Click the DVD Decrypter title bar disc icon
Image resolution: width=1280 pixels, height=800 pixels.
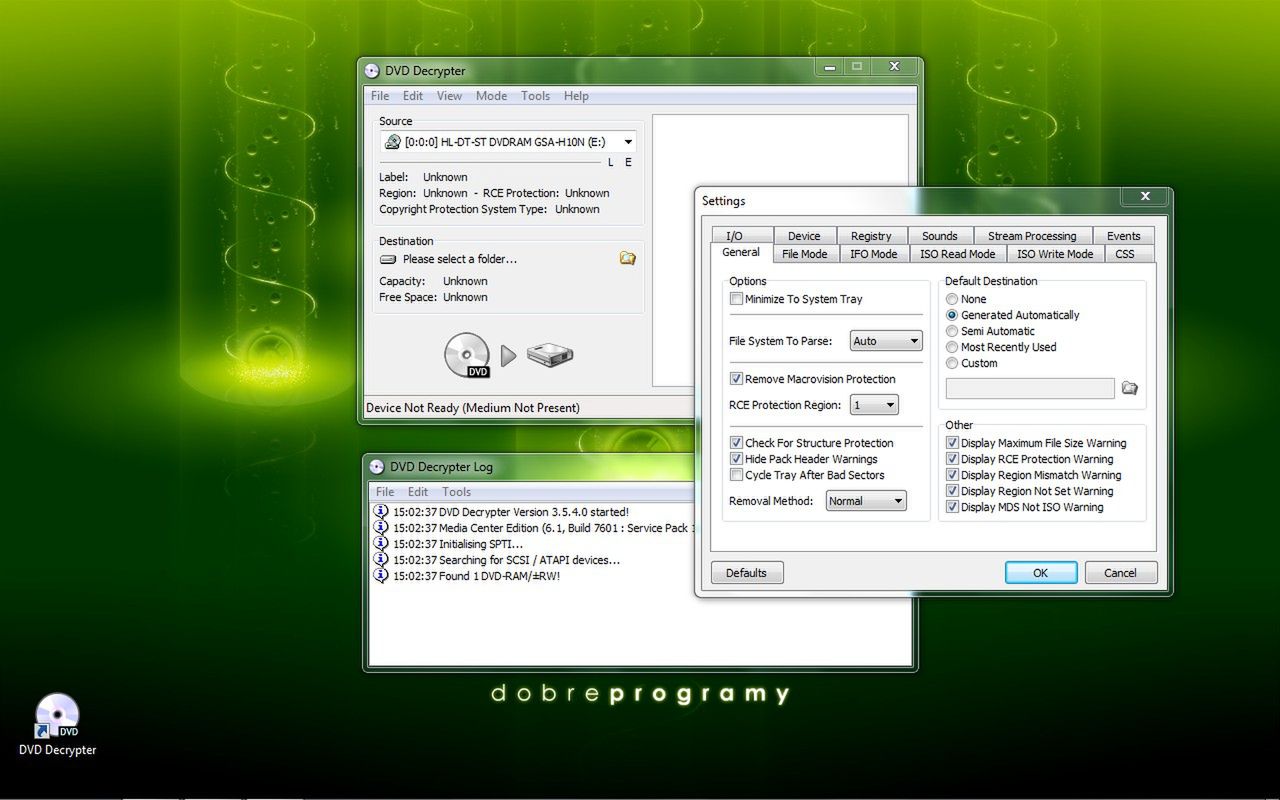click(372, 71)
